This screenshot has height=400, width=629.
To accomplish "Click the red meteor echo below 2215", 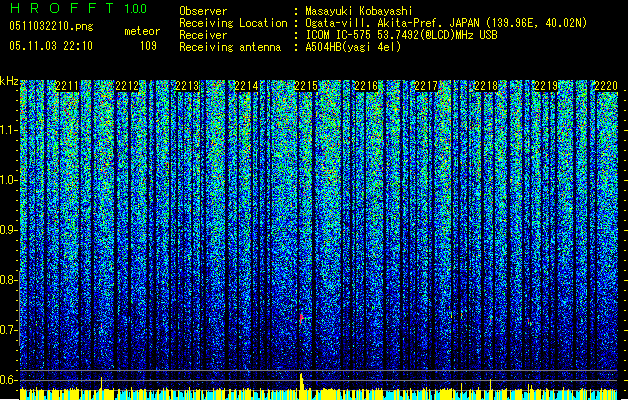I will 301,319.
